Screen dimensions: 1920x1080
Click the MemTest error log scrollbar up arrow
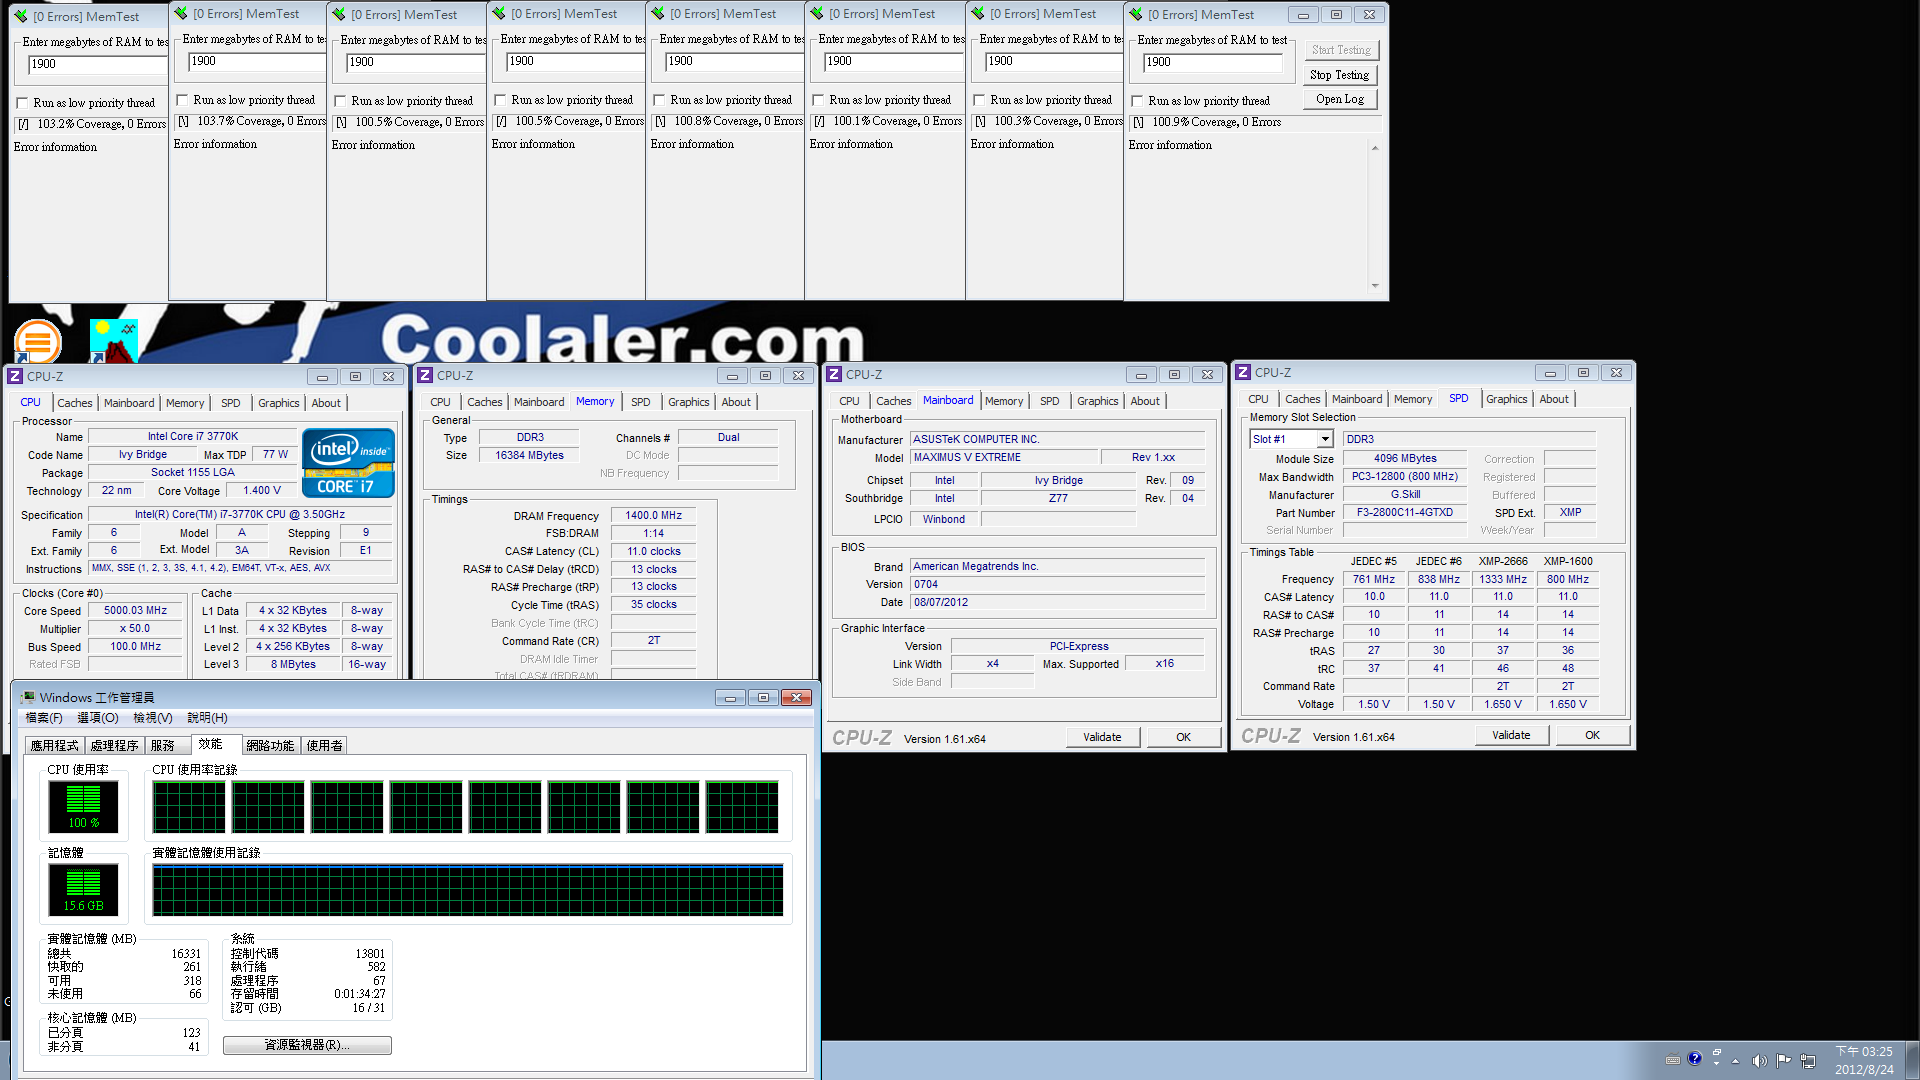pyautogui.click(x=1375, y=148)
